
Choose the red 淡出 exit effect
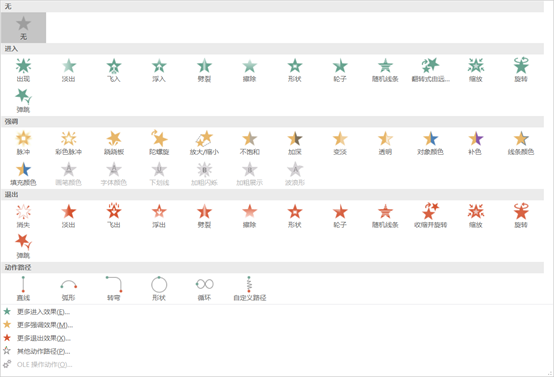tap(69, 216)
